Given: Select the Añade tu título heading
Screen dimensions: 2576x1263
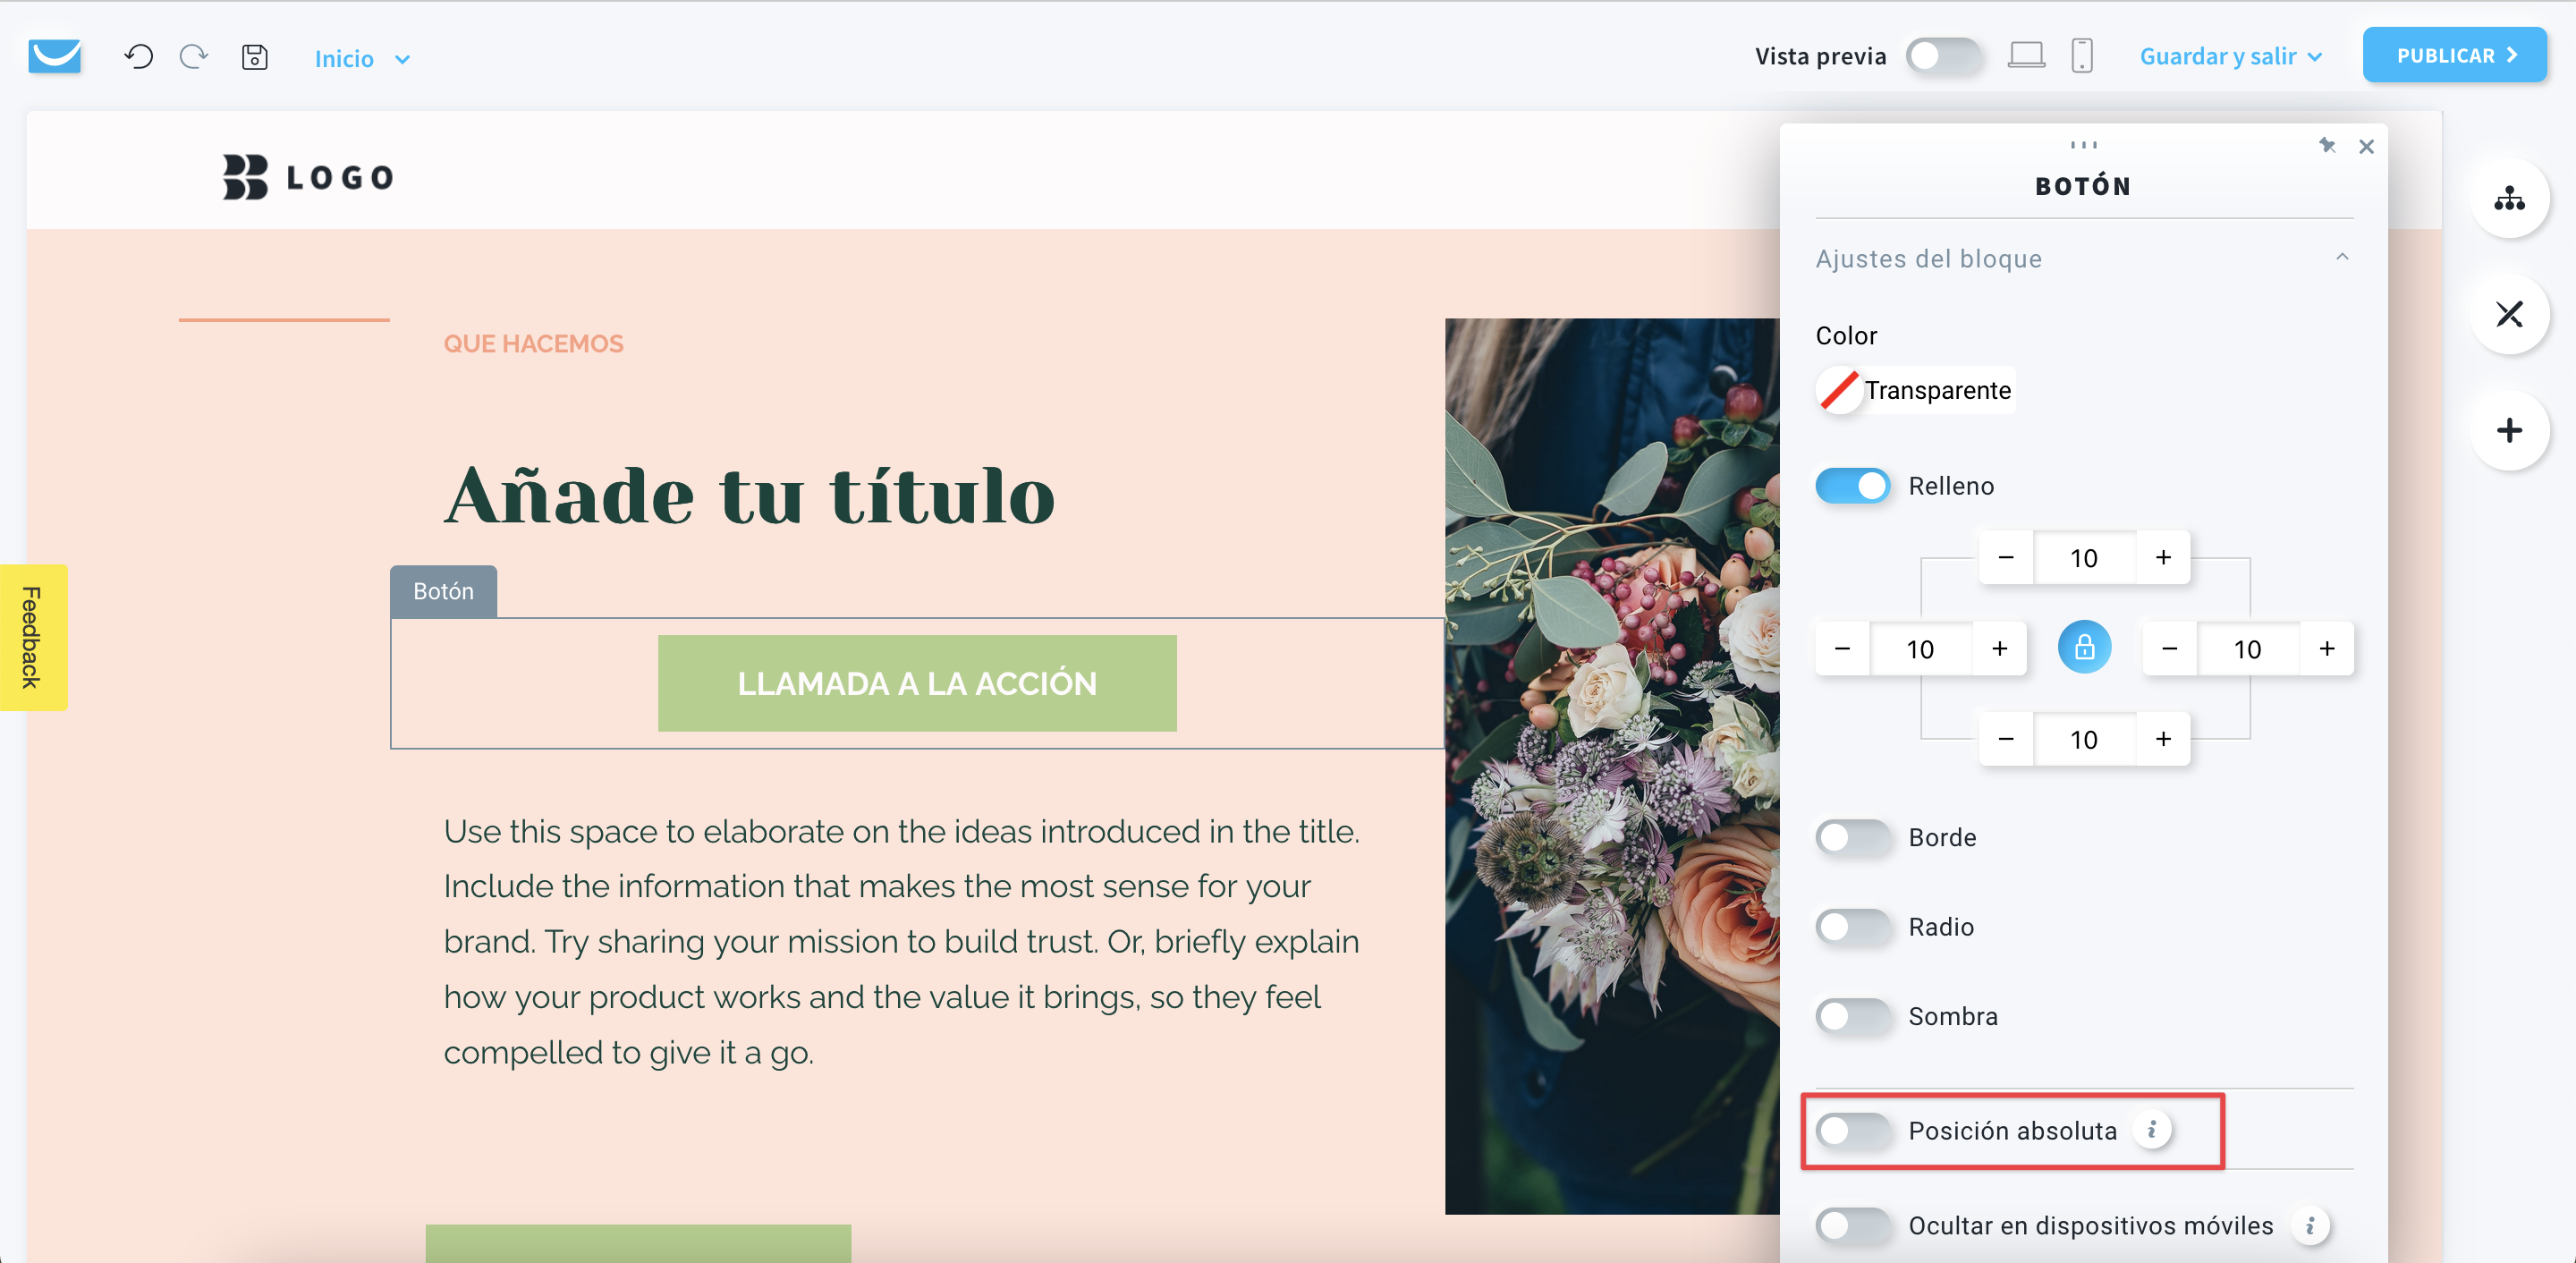Looking at the screenshot, I should tap(750, 495).
